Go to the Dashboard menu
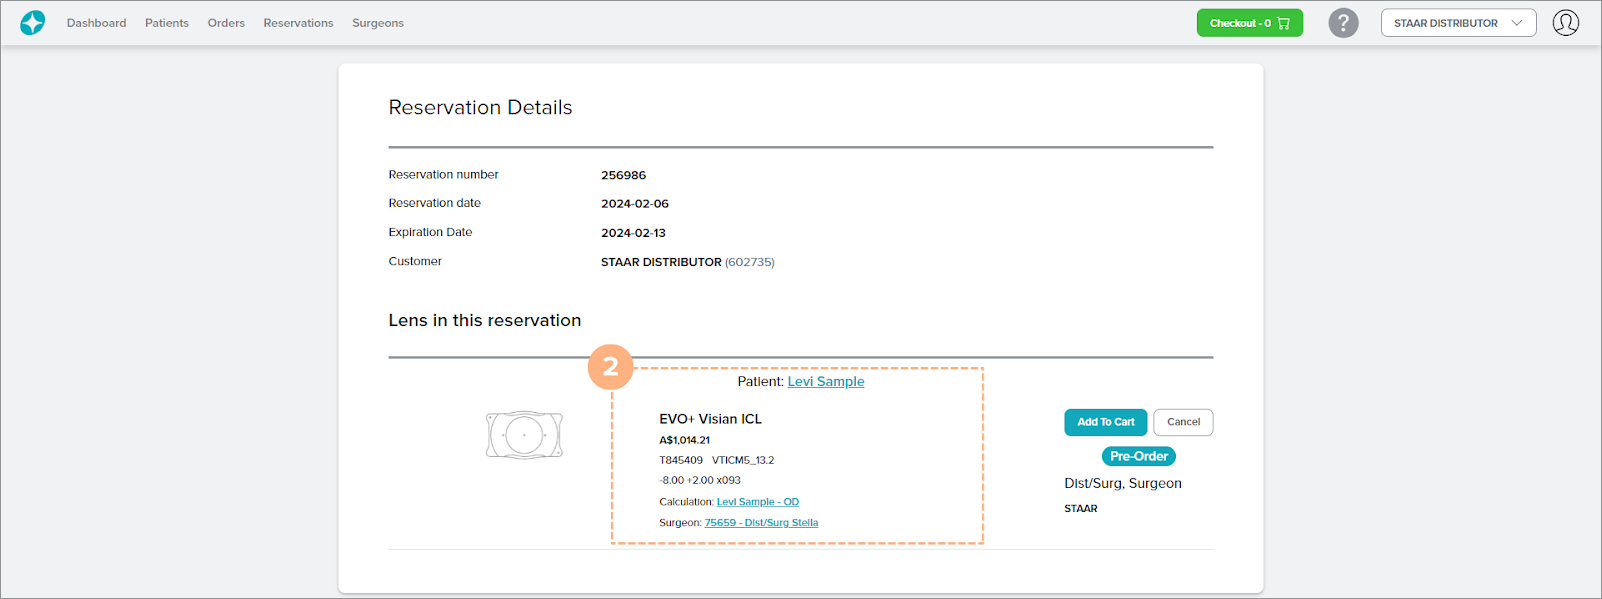Screen dimensions: 1602x599 pos(96,23)
